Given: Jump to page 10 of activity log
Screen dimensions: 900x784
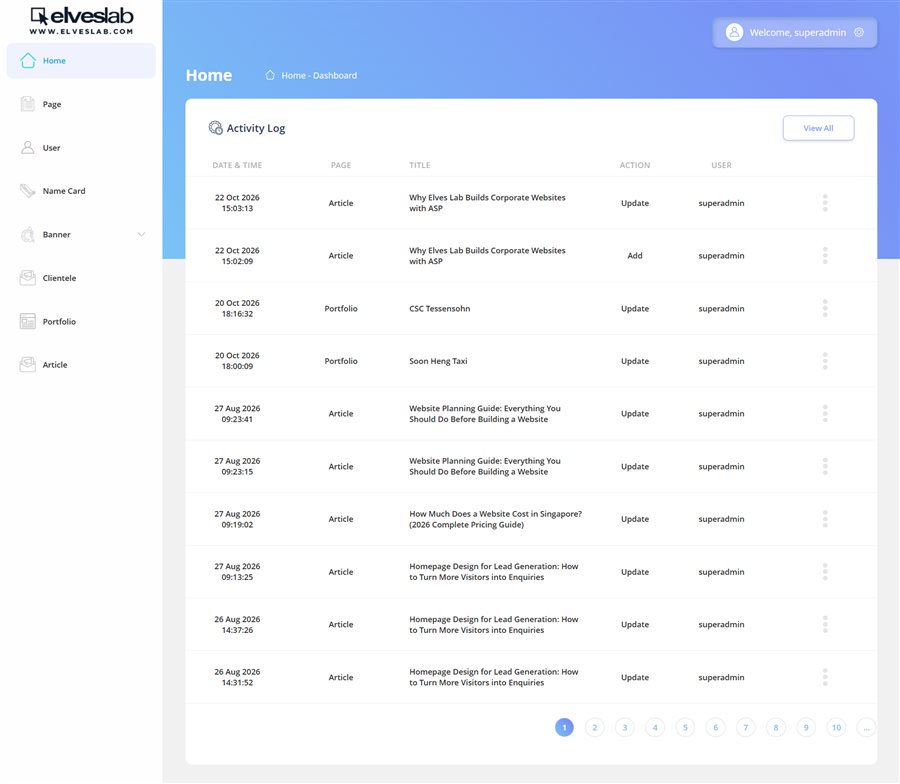Looking at the screenshot, I should click(836, 728).
